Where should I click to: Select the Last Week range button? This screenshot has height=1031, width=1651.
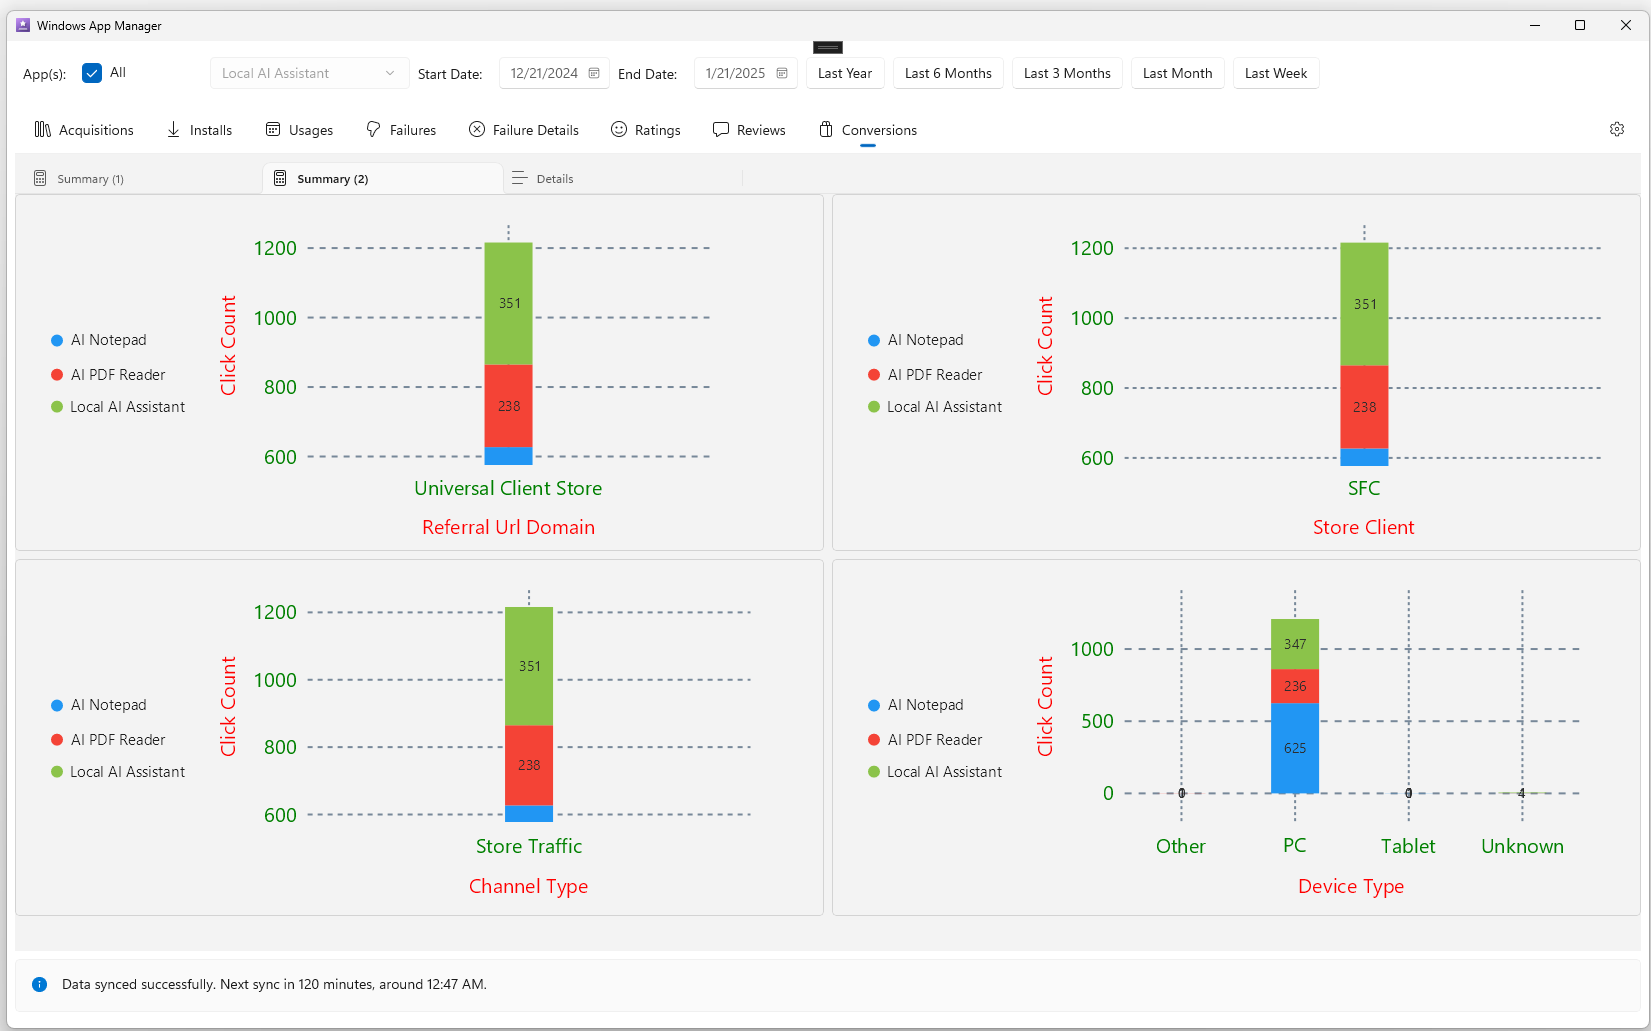[1276, 73]
